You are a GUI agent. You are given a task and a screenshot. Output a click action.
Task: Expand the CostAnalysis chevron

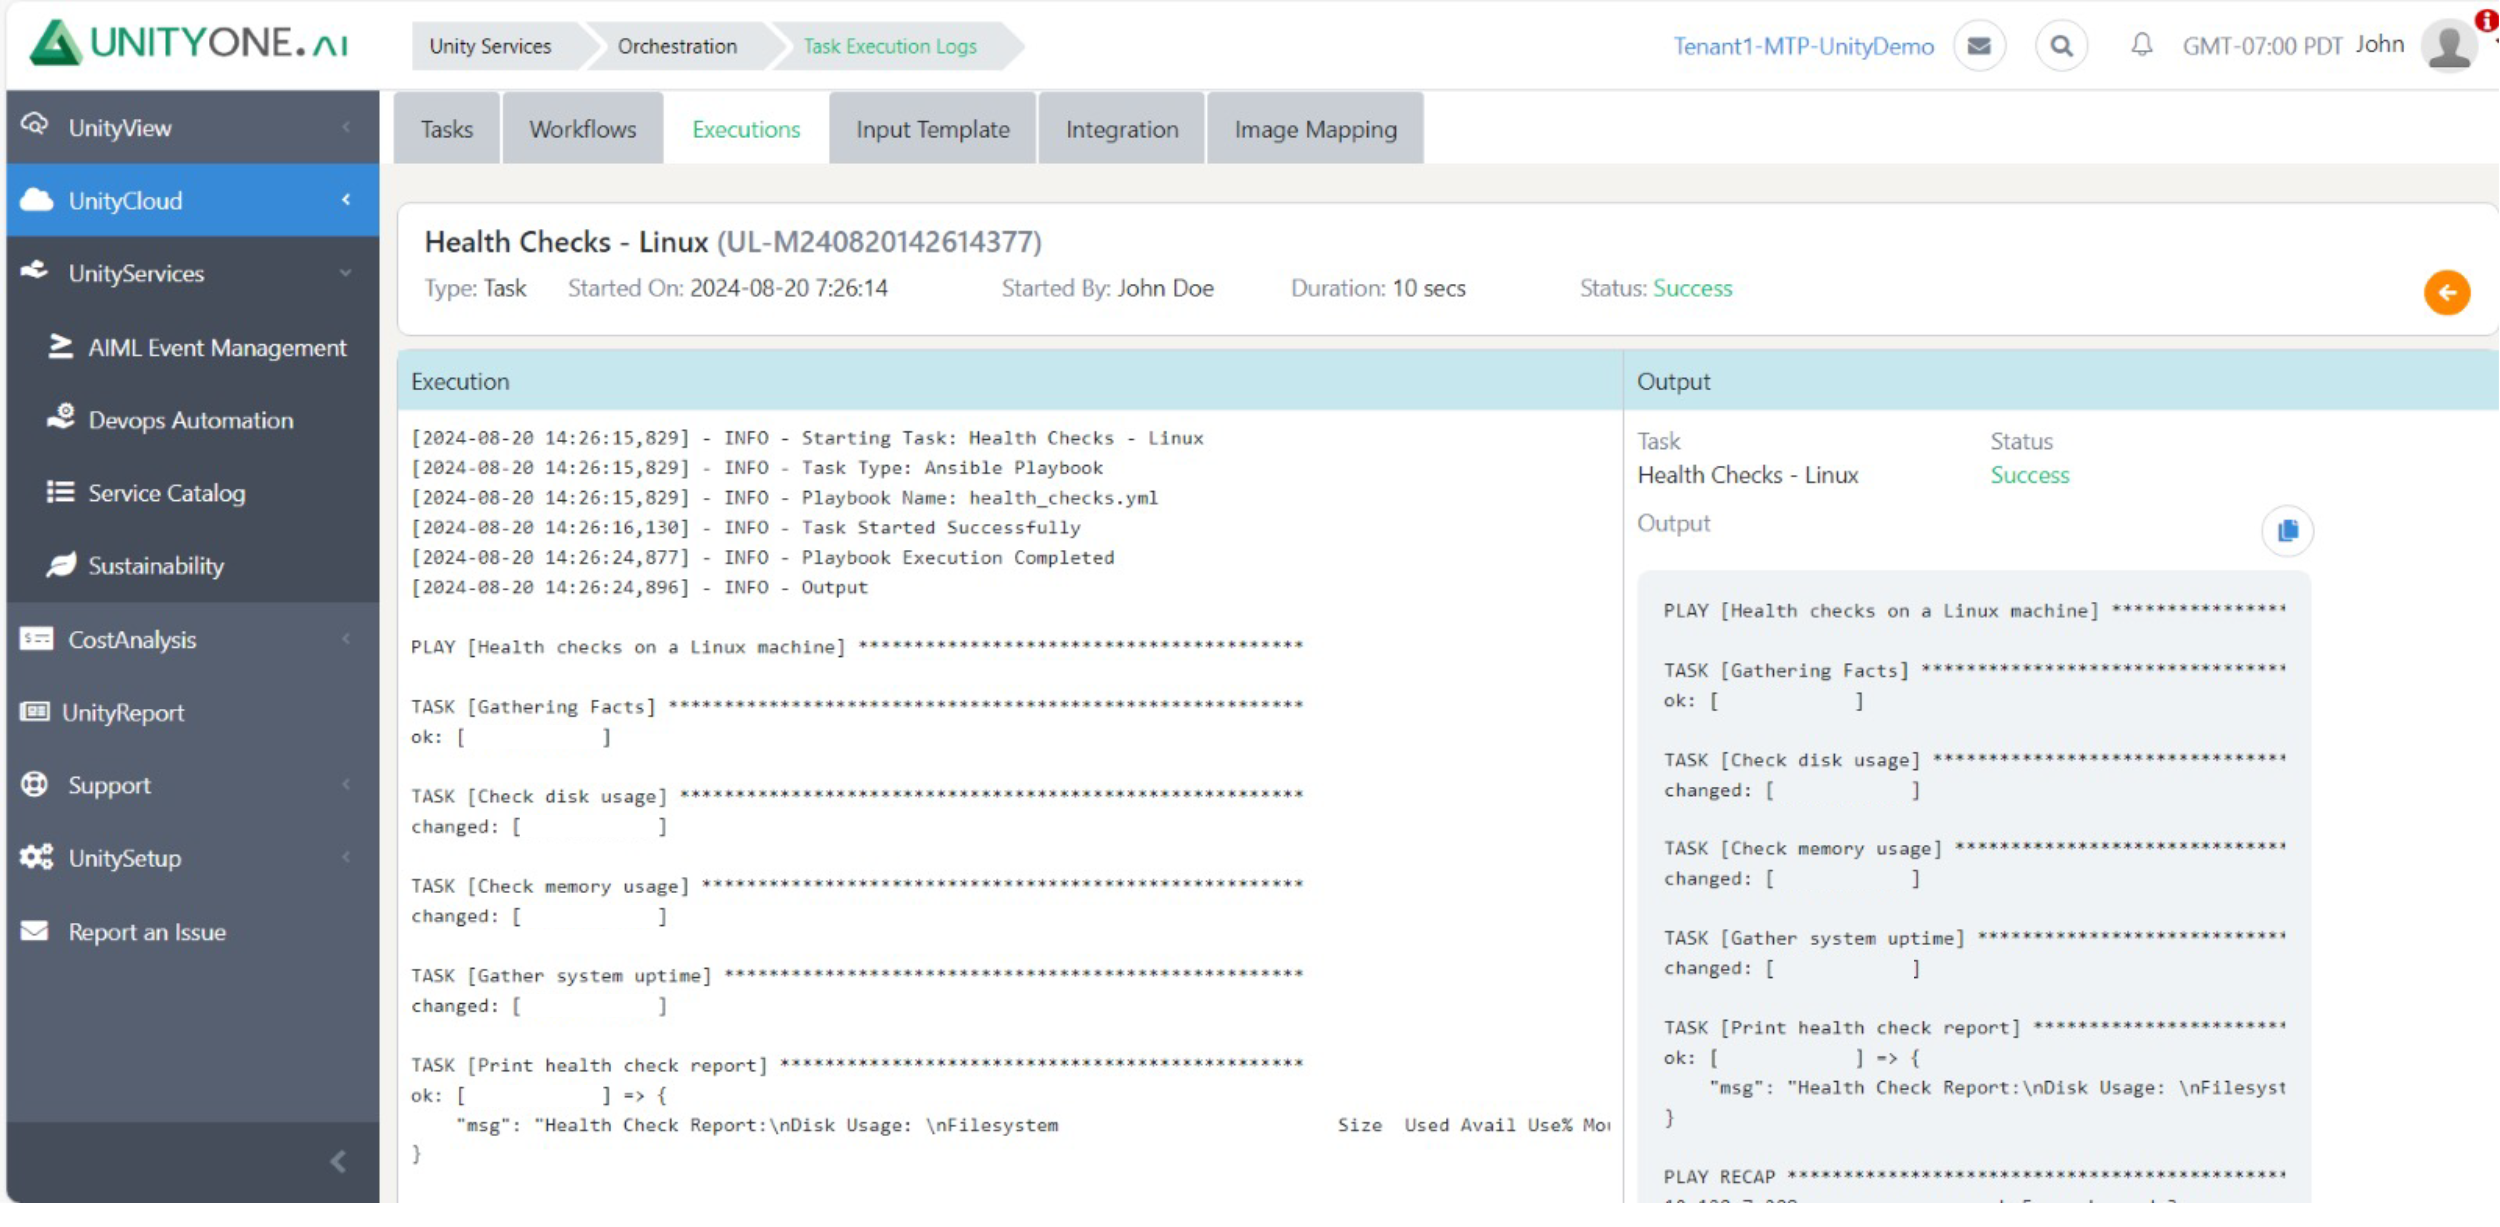[347, 639]
